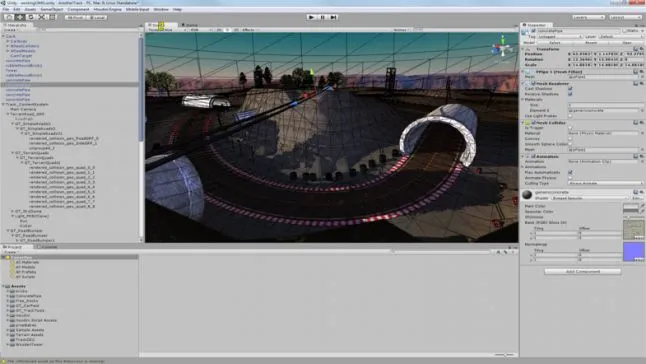The width and height of the screenshot is (646, 364).
Task: Click the Specular Color swatch
Action: 630,211
